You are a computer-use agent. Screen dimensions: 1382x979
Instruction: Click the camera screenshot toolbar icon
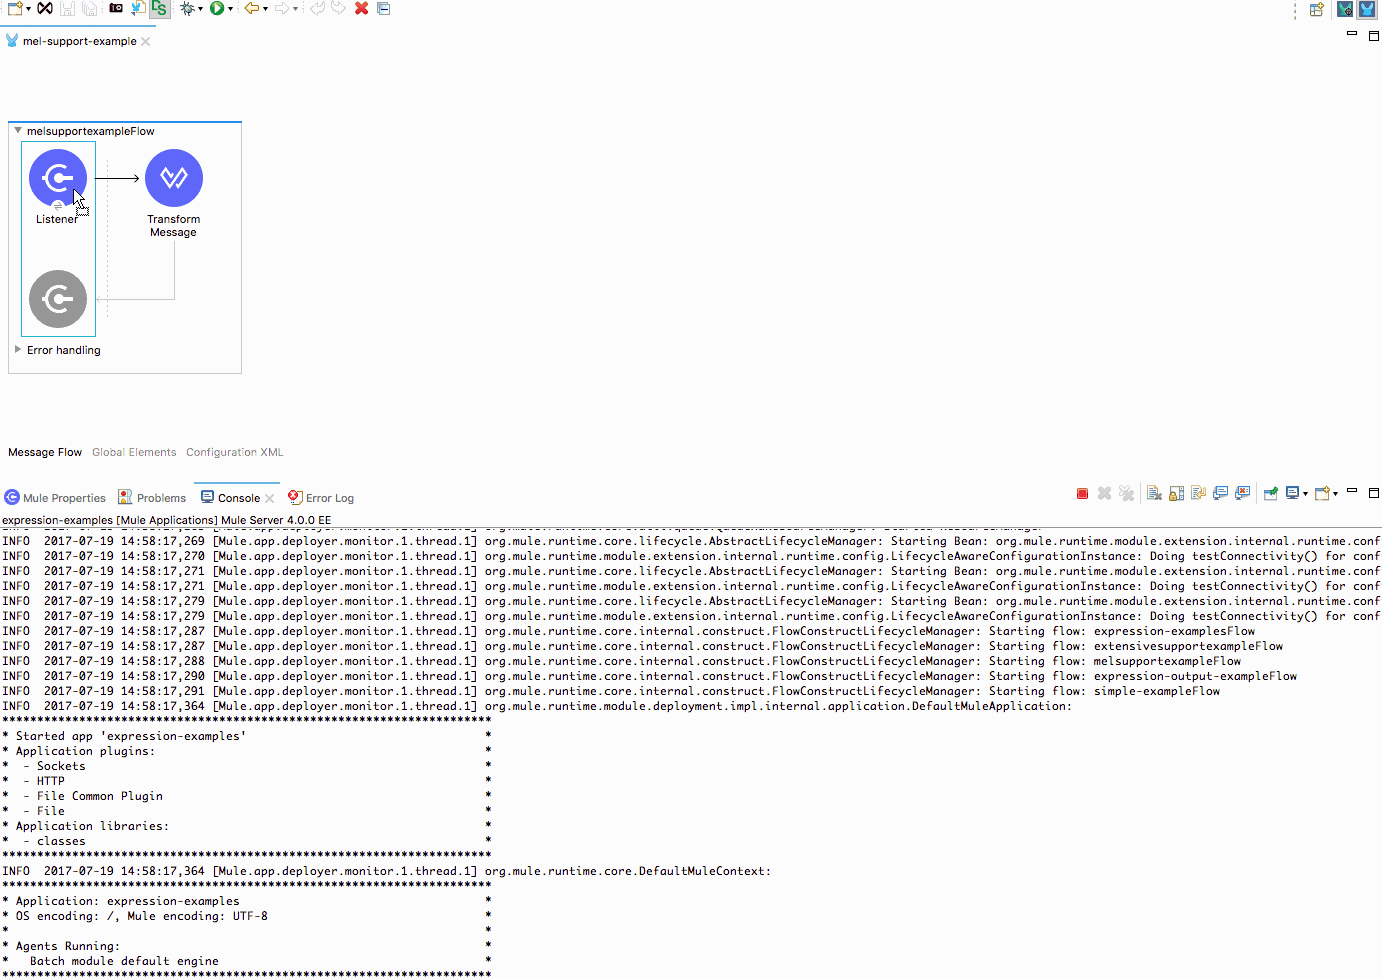[x=116, y=8]
